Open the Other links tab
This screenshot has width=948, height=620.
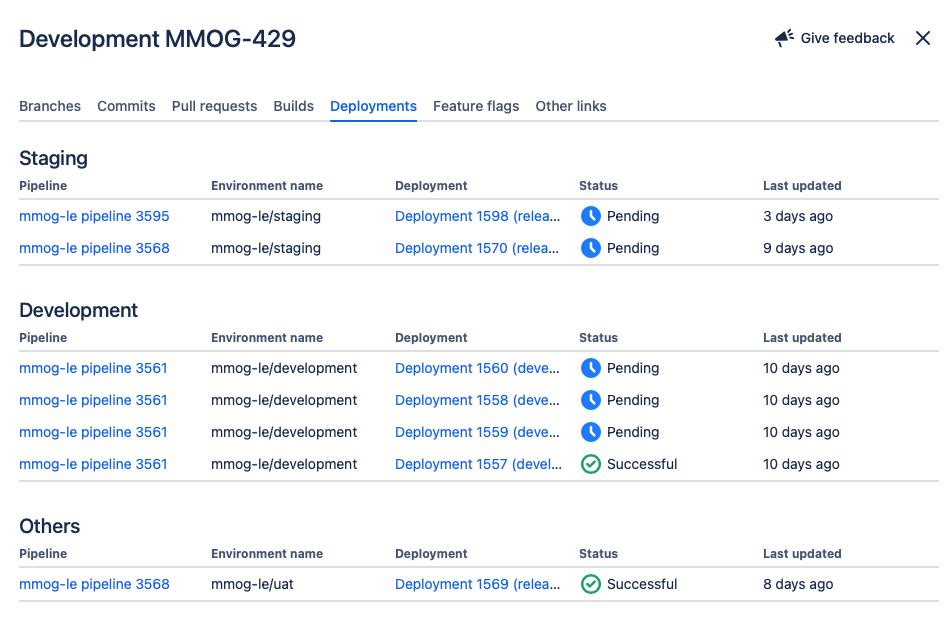click(x=571, y=106)
